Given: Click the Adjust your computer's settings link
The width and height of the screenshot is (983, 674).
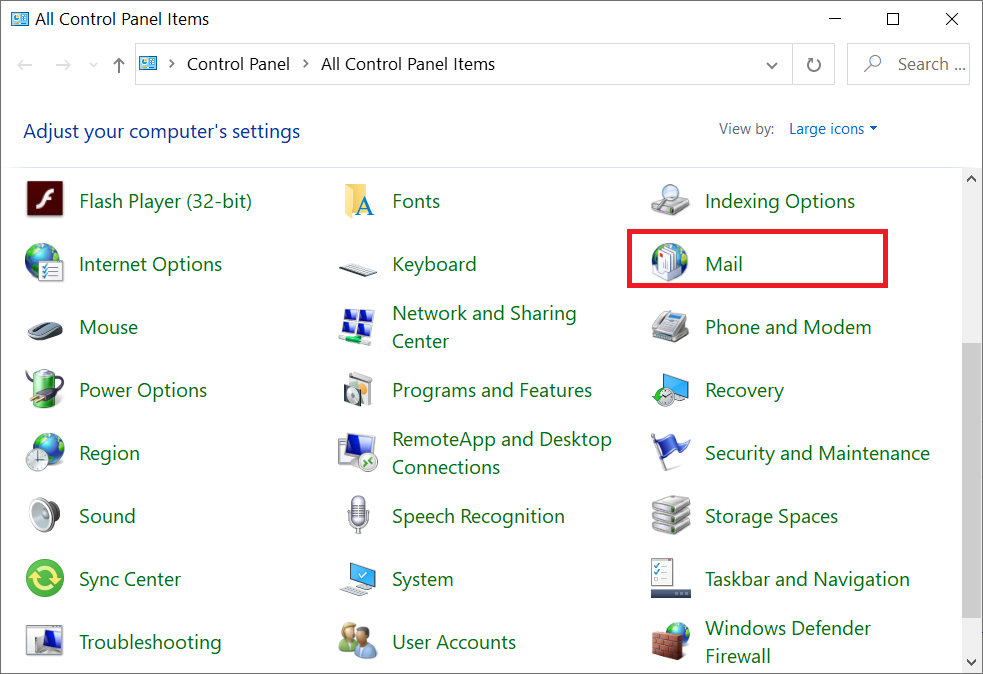Looking at the screenshot, I should pos(161,131).
